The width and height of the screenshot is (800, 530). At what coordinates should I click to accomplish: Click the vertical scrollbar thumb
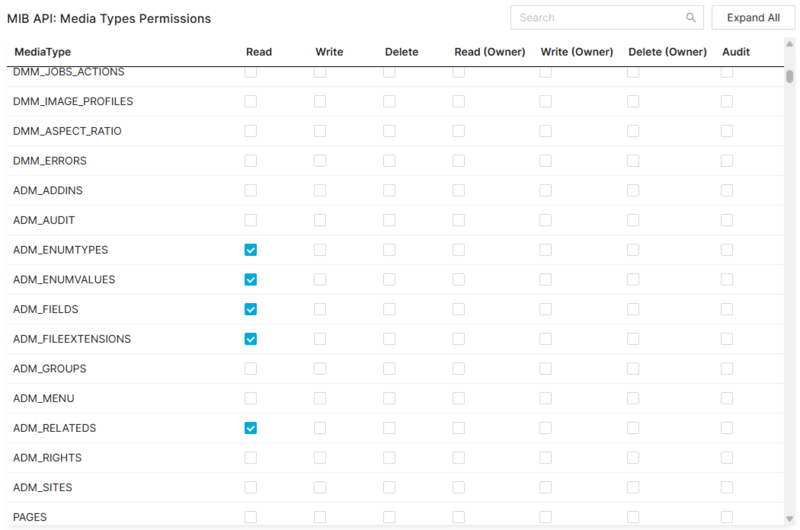click(790, 78)
